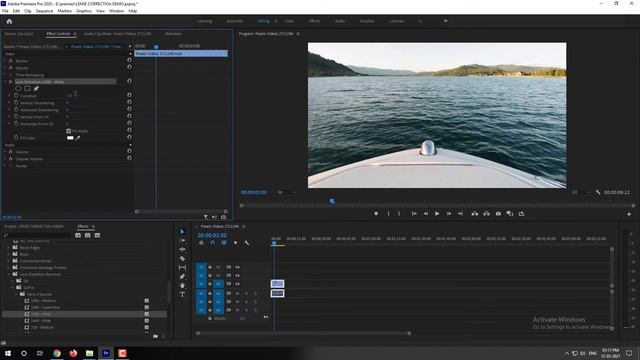640x360 pixels.
Task: Step back one frame
Action: click(x=425, y=213)
